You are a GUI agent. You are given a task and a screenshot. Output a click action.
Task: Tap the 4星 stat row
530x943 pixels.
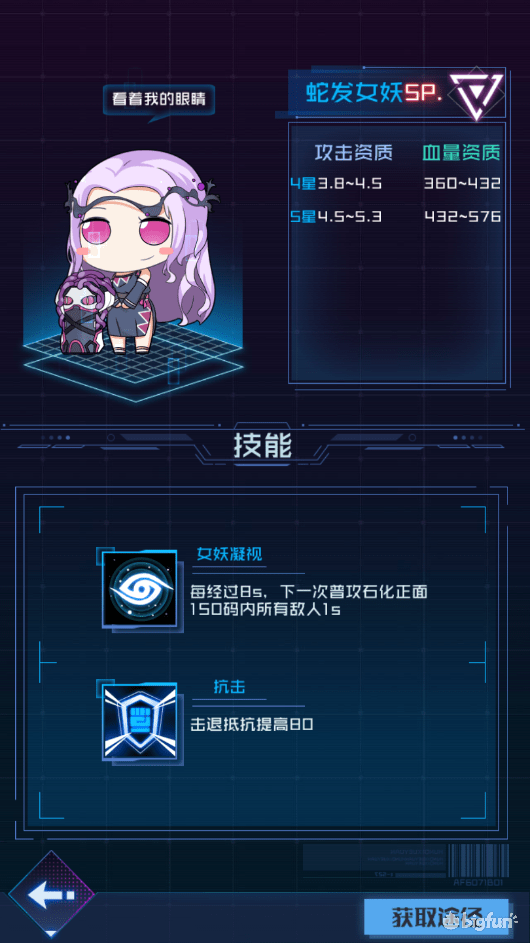(395, 183)
